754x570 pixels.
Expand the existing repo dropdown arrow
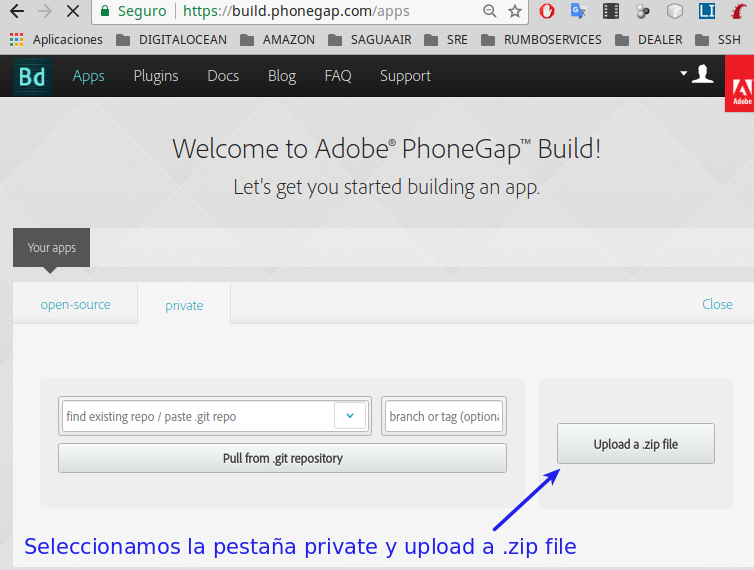tap(350, 416)
